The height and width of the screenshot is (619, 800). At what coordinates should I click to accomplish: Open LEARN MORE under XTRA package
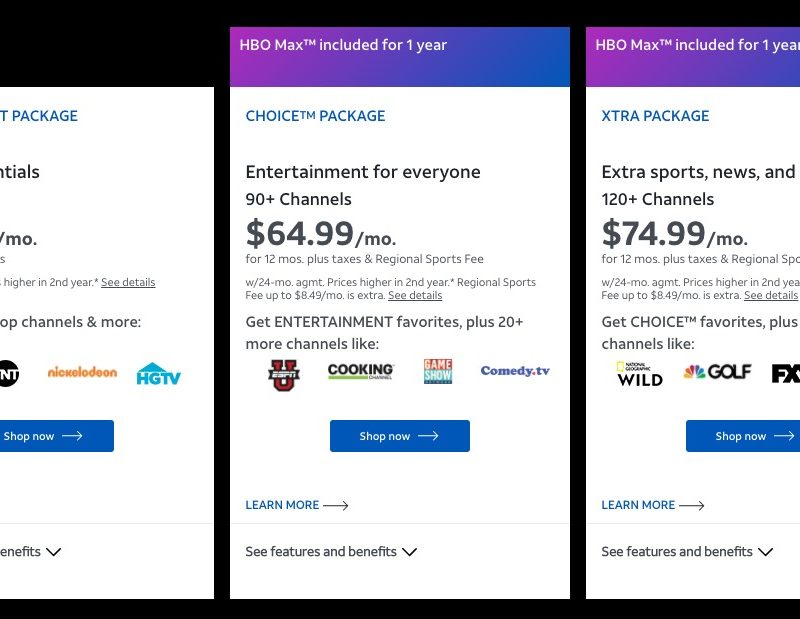tap(652, 505)
